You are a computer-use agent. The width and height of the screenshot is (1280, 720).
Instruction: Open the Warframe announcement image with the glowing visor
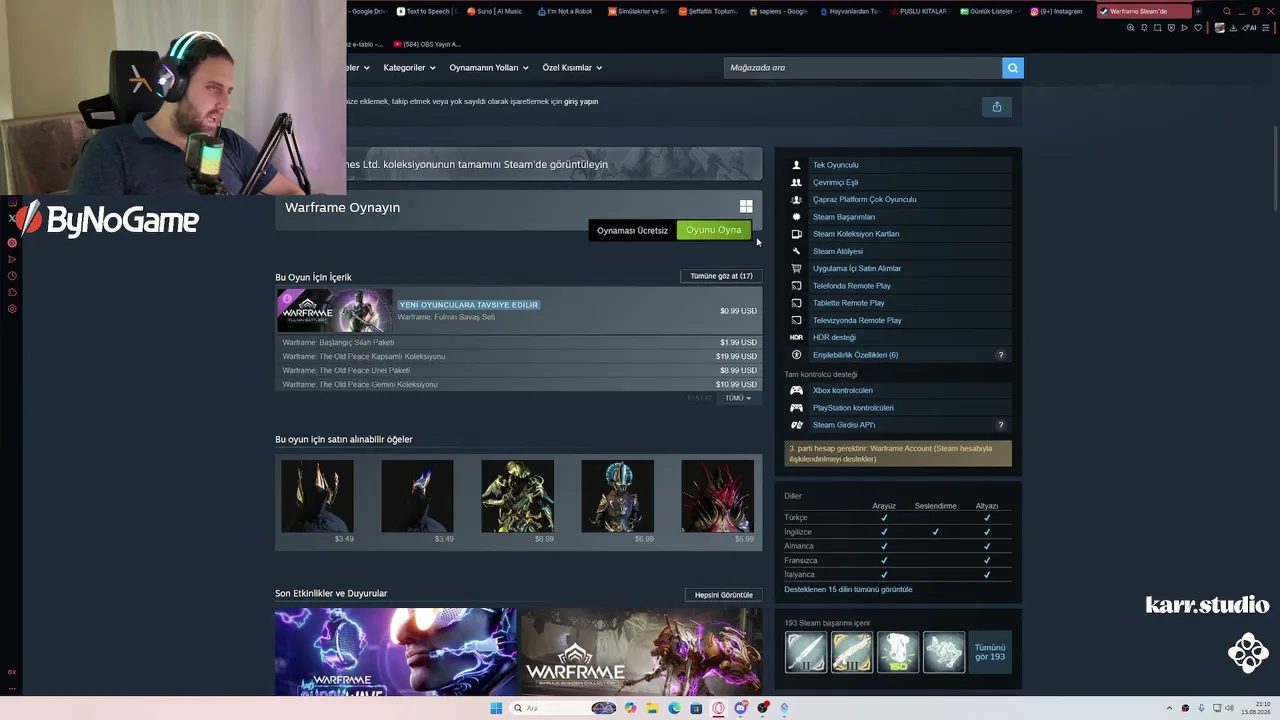(x=396, y=652)
